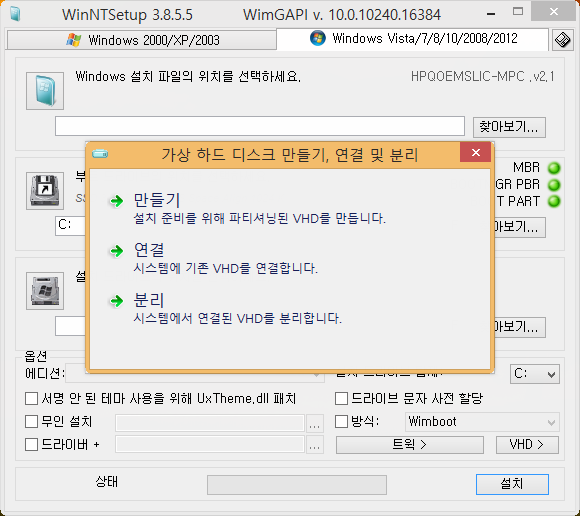Click the green arrow beside 분리

pos(117,301)
